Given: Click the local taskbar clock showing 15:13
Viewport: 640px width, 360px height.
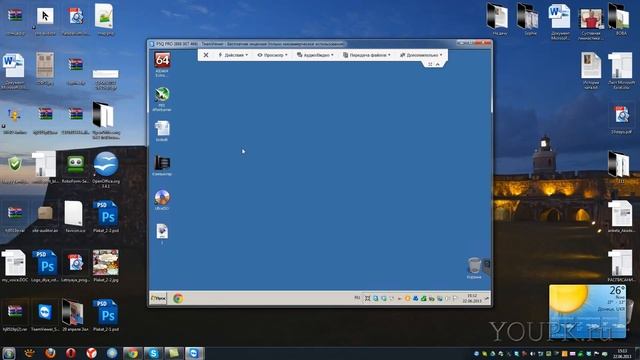Looking at the screenshot, I should (x=622, y=353).
